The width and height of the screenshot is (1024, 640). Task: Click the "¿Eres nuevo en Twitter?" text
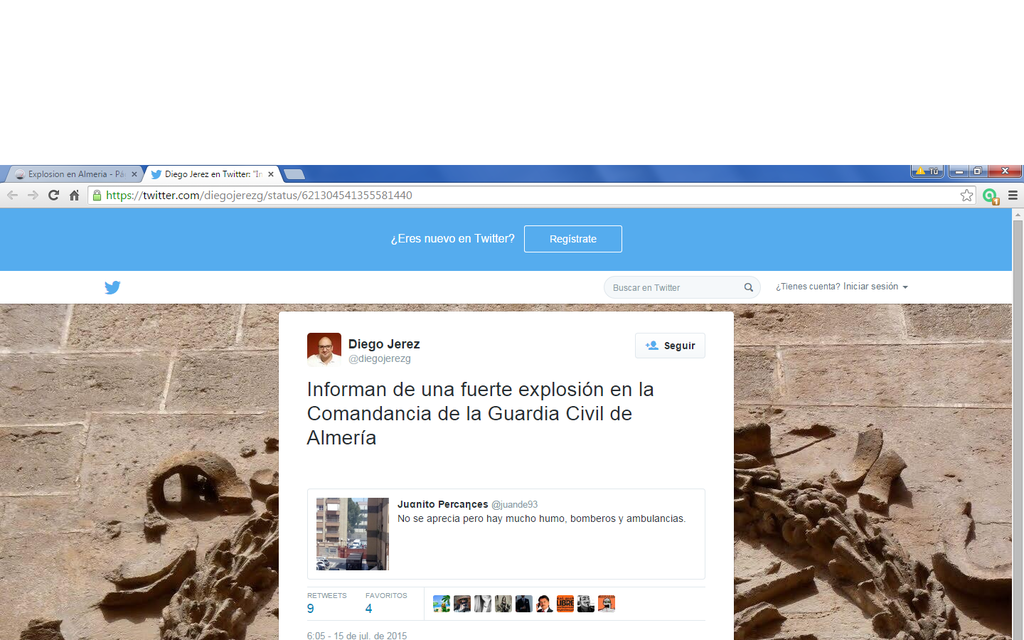click(x=453, y=239)
